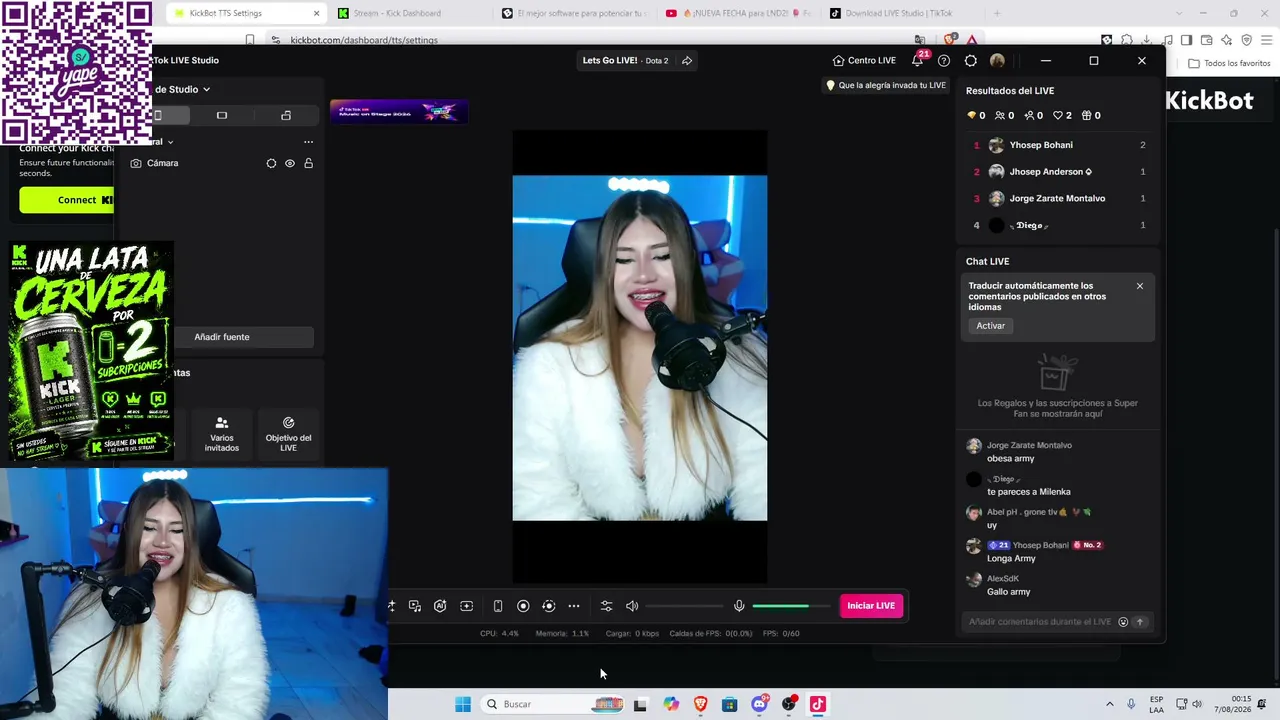Adjust the microphone level slider
This screenshot has height=720, width=1280.
(x=791, y=606)
